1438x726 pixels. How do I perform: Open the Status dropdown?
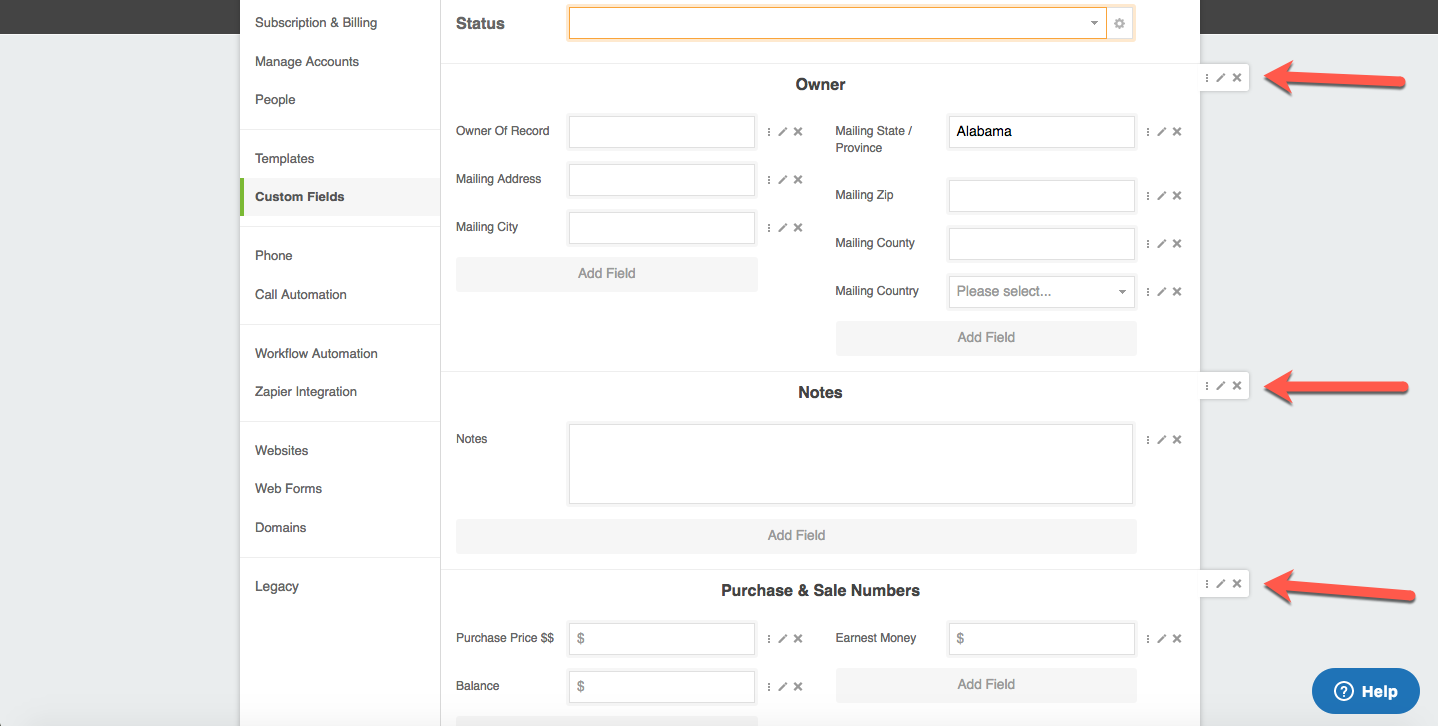(x=837, y=24)
